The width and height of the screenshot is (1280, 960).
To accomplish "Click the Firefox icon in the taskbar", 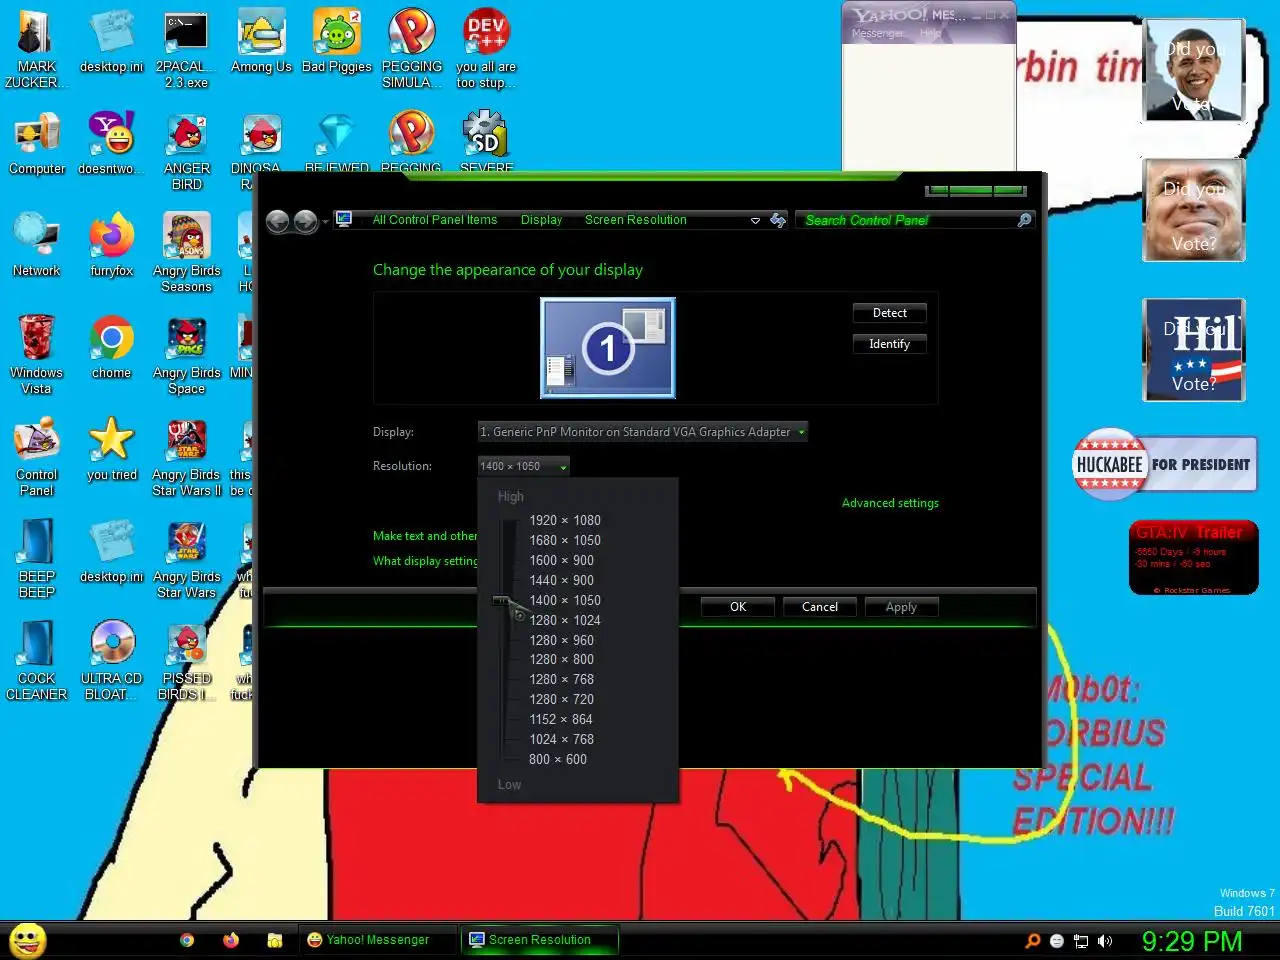I will coord(231,940).
